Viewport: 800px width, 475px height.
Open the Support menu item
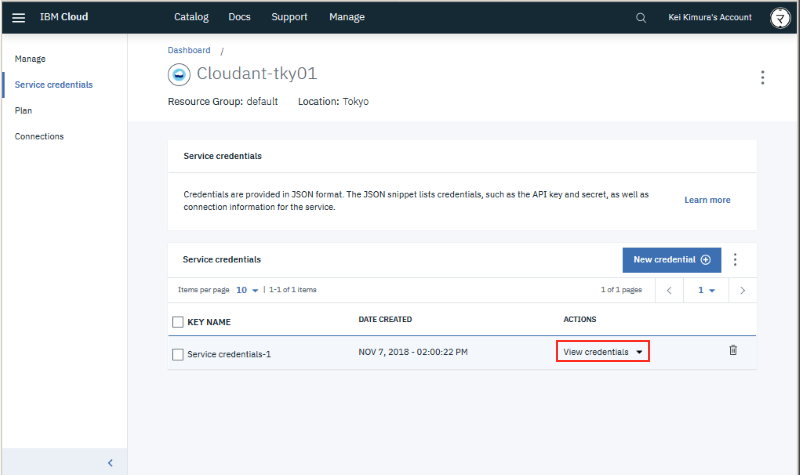point(289,17)
